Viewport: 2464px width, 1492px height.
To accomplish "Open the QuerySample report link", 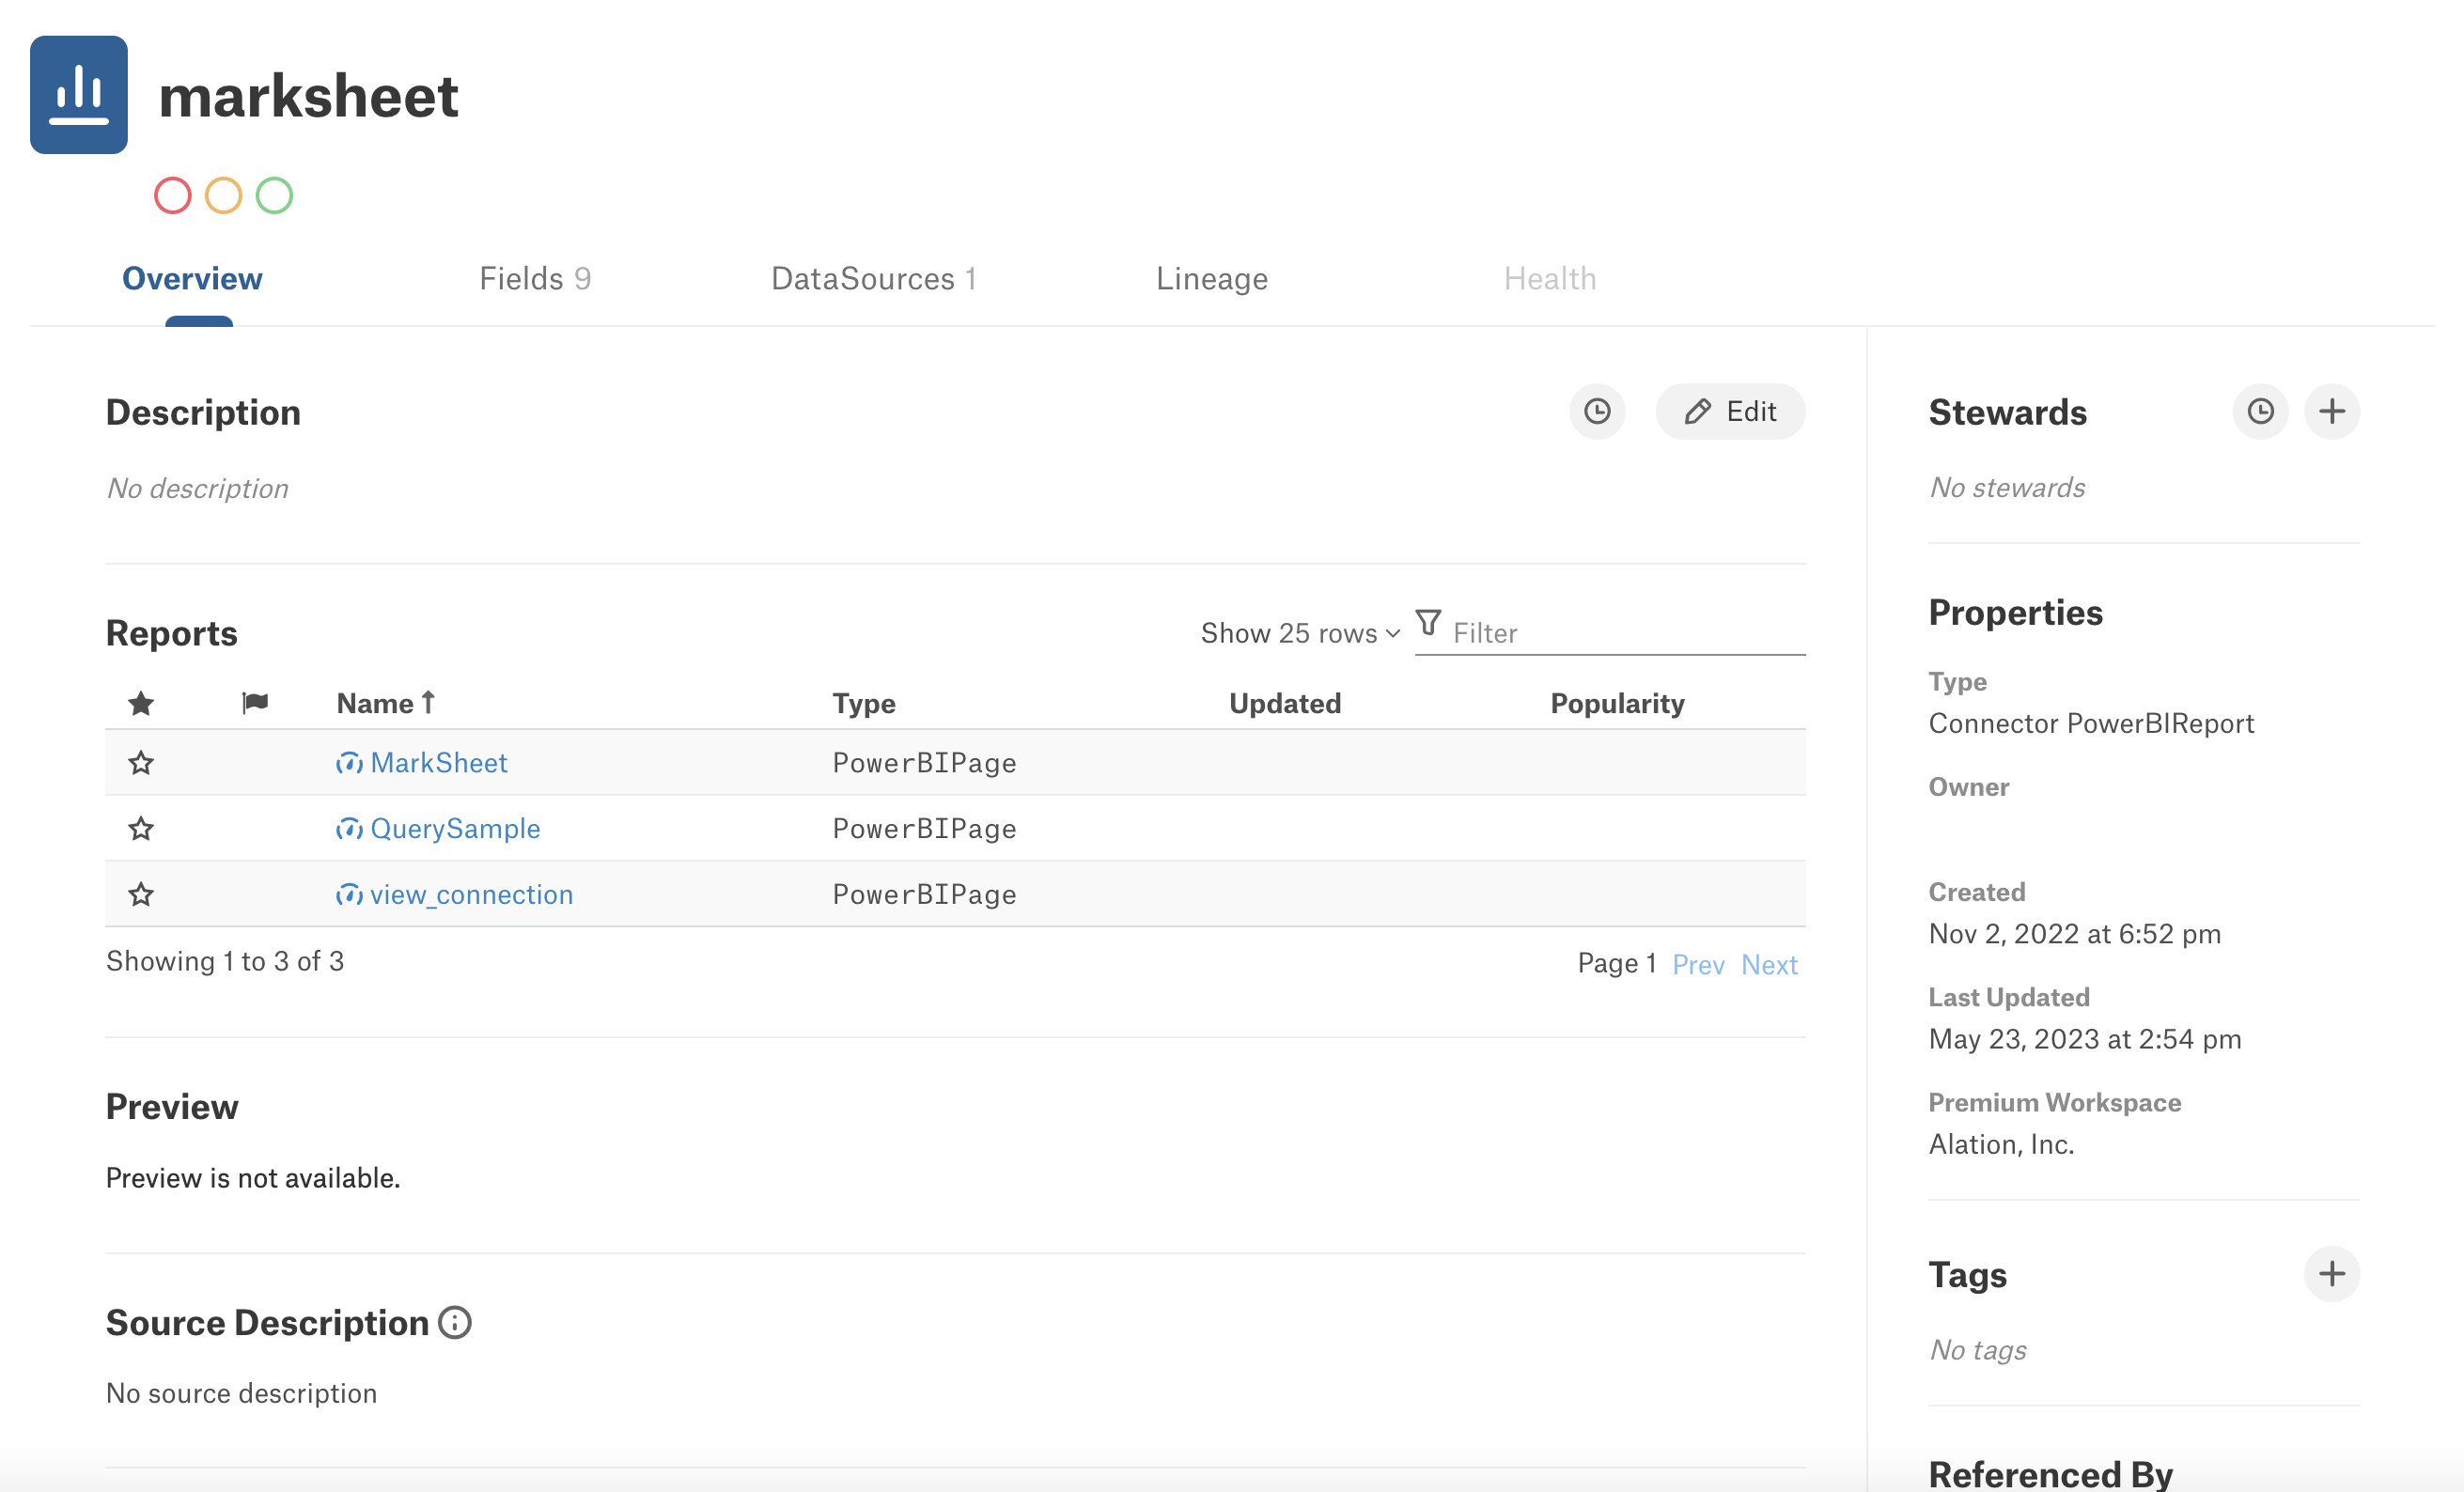I will coord(455,828).
